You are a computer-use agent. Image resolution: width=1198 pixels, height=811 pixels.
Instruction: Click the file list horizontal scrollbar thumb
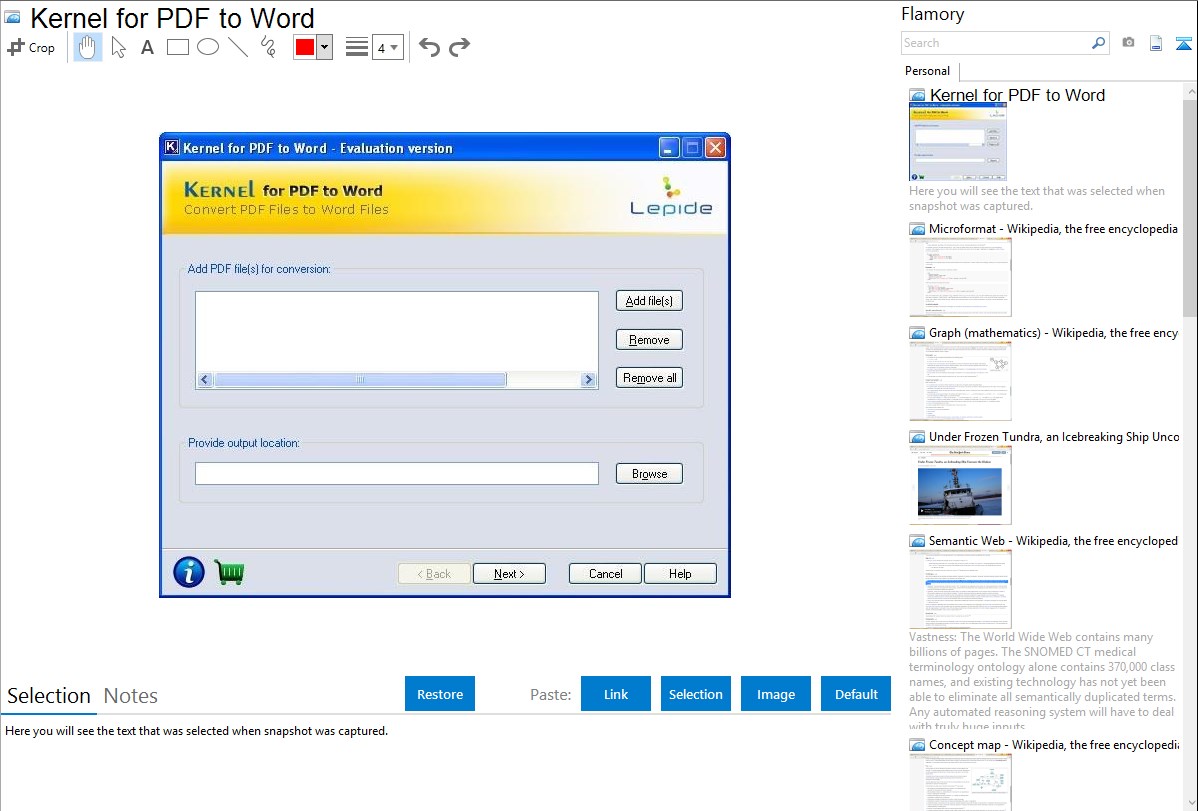[x=360, y=380]
